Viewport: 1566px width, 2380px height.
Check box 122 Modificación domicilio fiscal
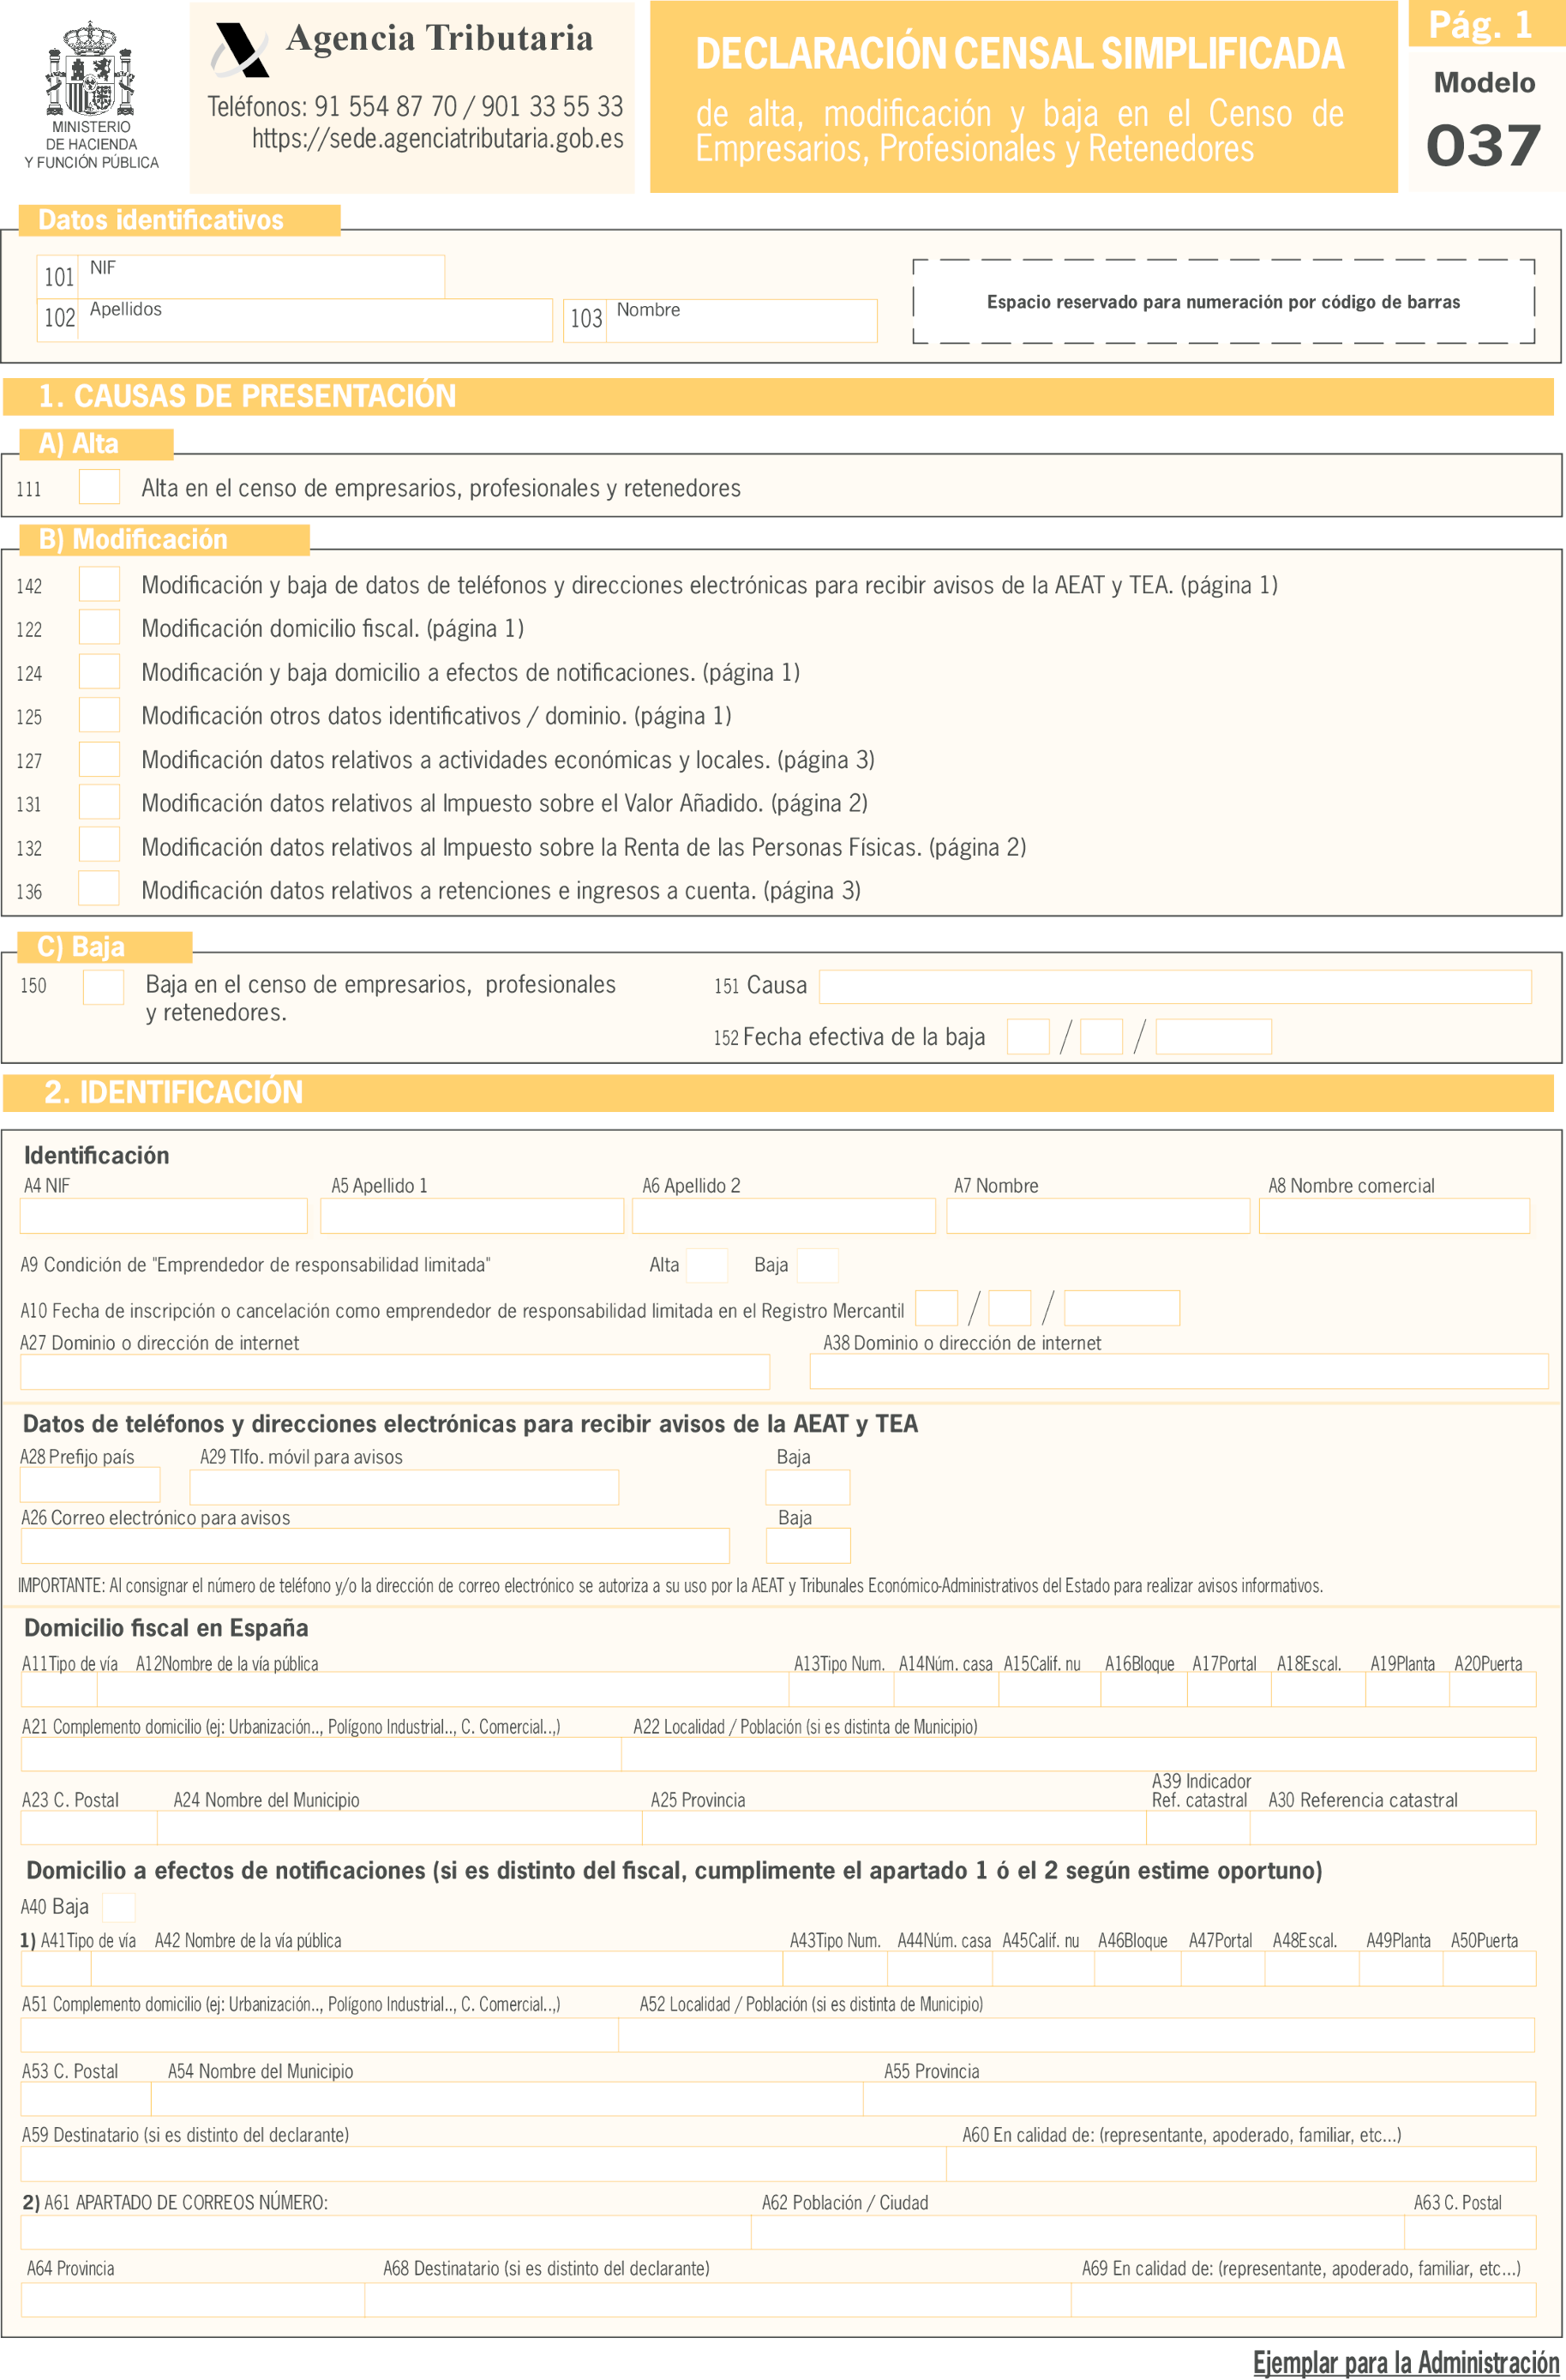99,627
